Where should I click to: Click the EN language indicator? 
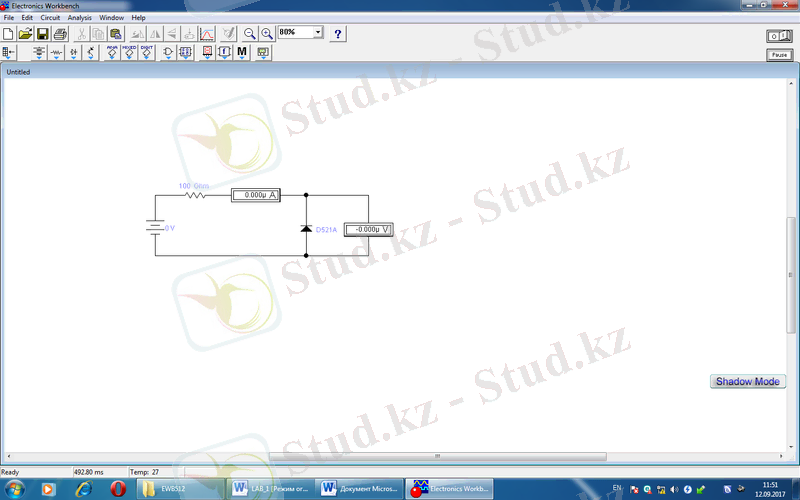point(617,488)
